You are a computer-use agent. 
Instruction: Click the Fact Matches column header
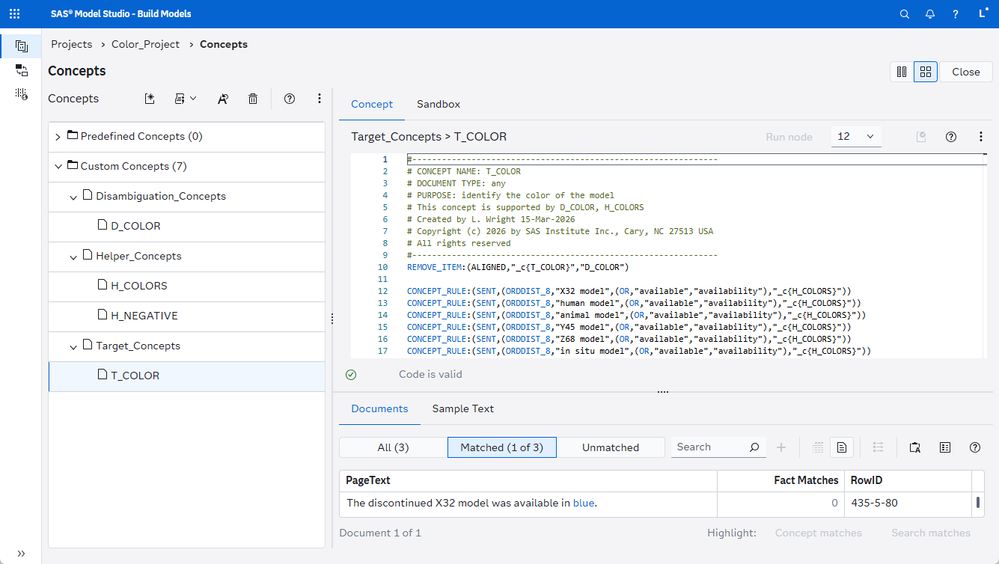(780, 481)
